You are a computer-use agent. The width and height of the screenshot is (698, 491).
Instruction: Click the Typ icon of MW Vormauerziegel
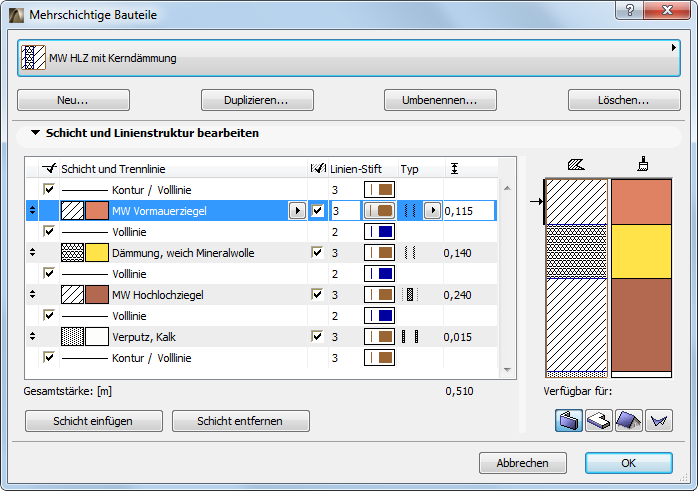pyautogui.click(x=410, y=211)
